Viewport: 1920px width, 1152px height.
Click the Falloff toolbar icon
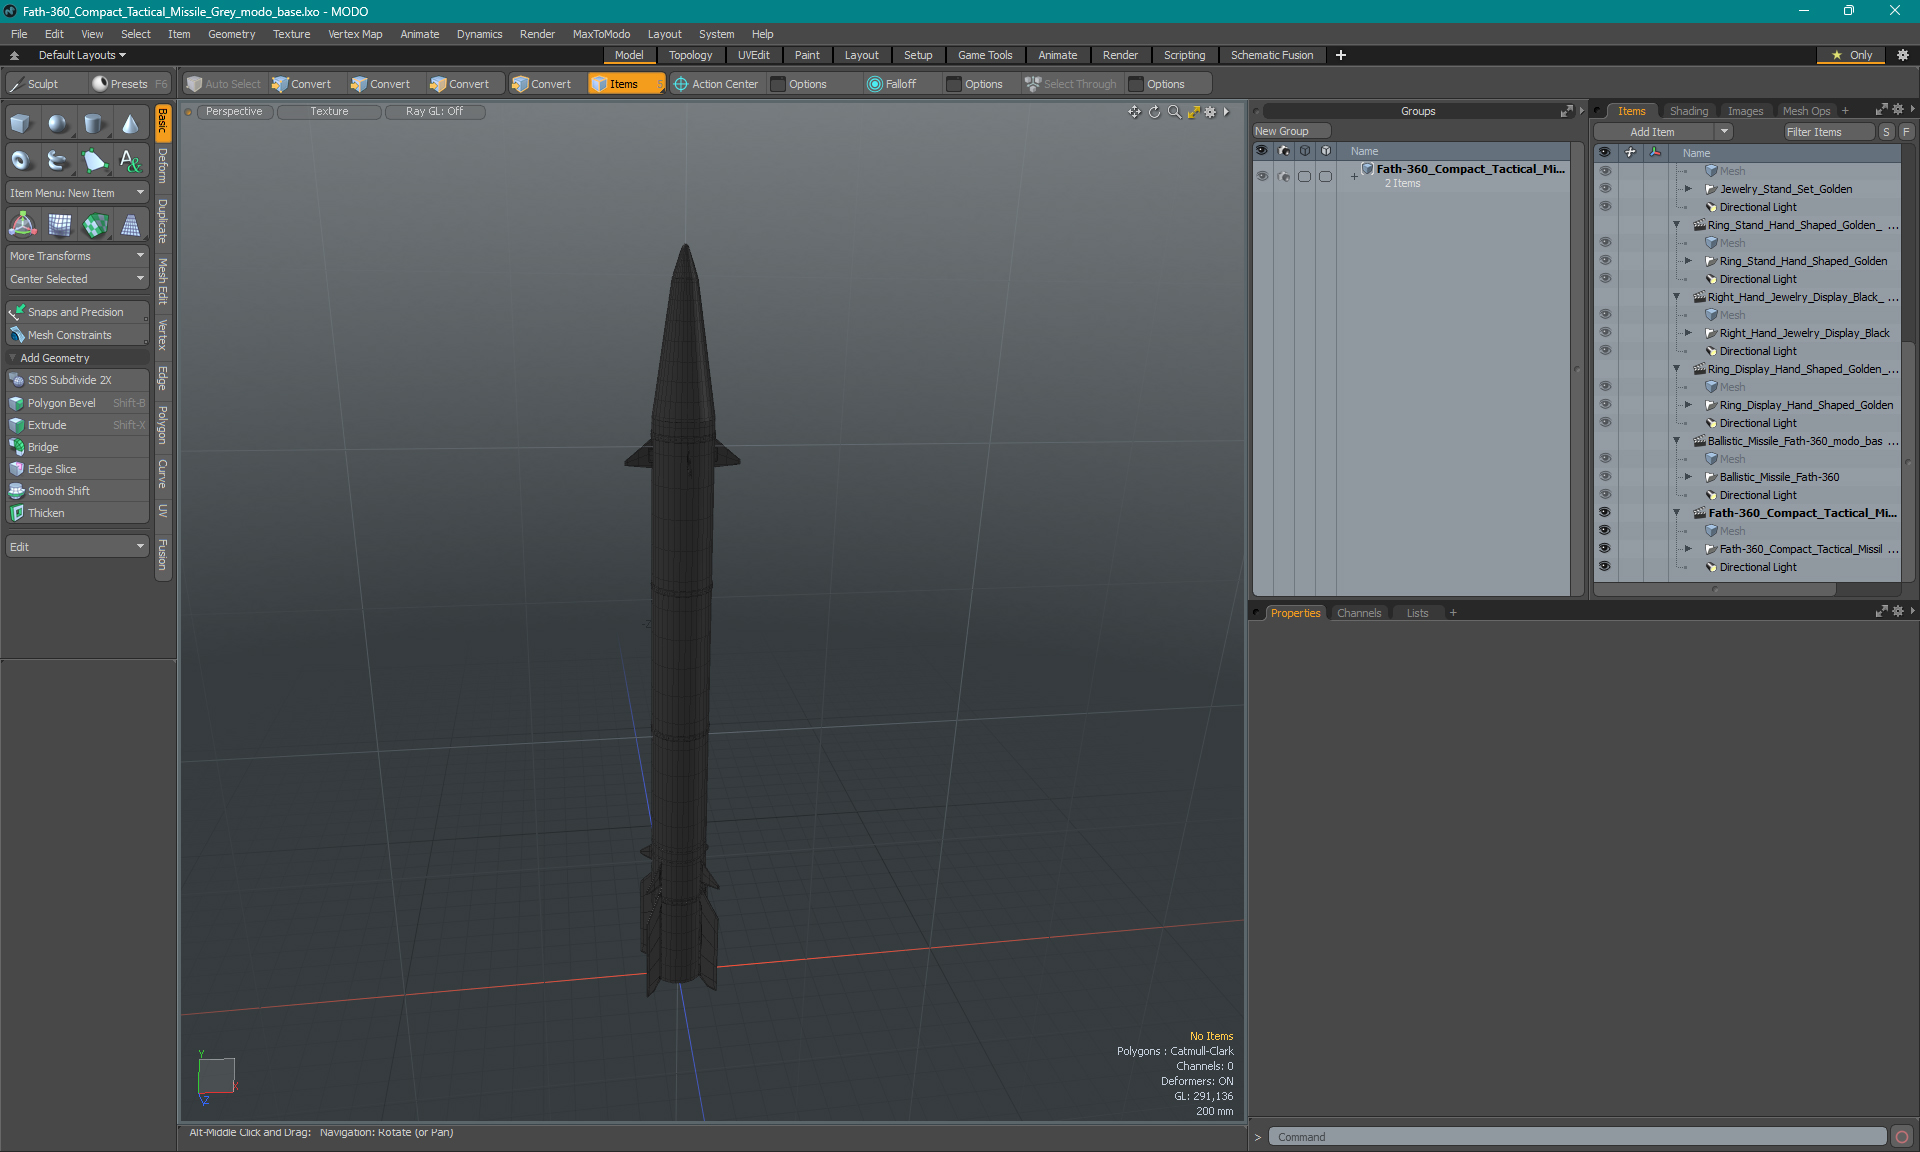[x=875, y=84]
